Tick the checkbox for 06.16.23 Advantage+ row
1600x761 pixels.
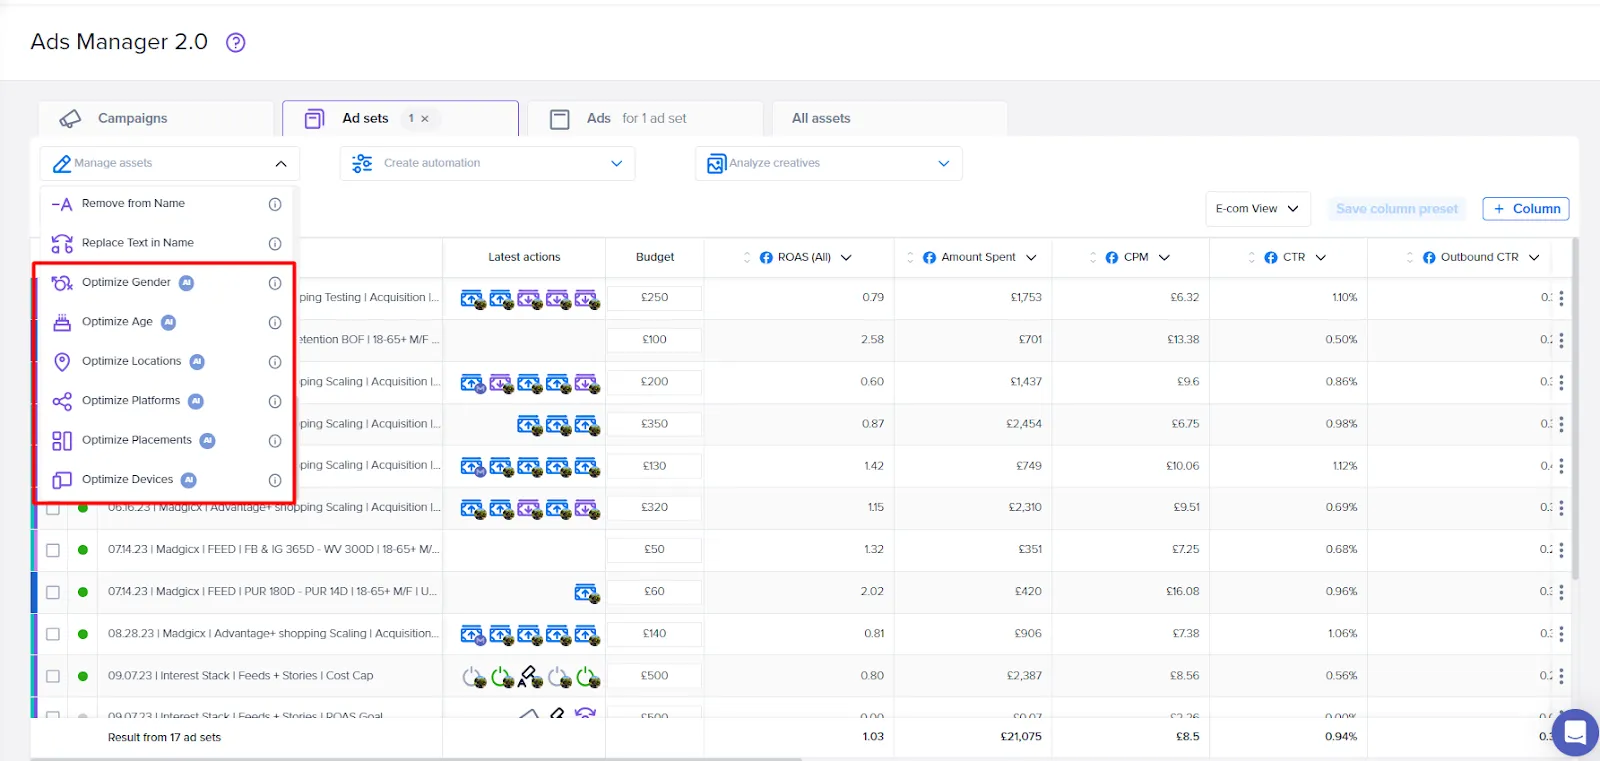point(53,510)
